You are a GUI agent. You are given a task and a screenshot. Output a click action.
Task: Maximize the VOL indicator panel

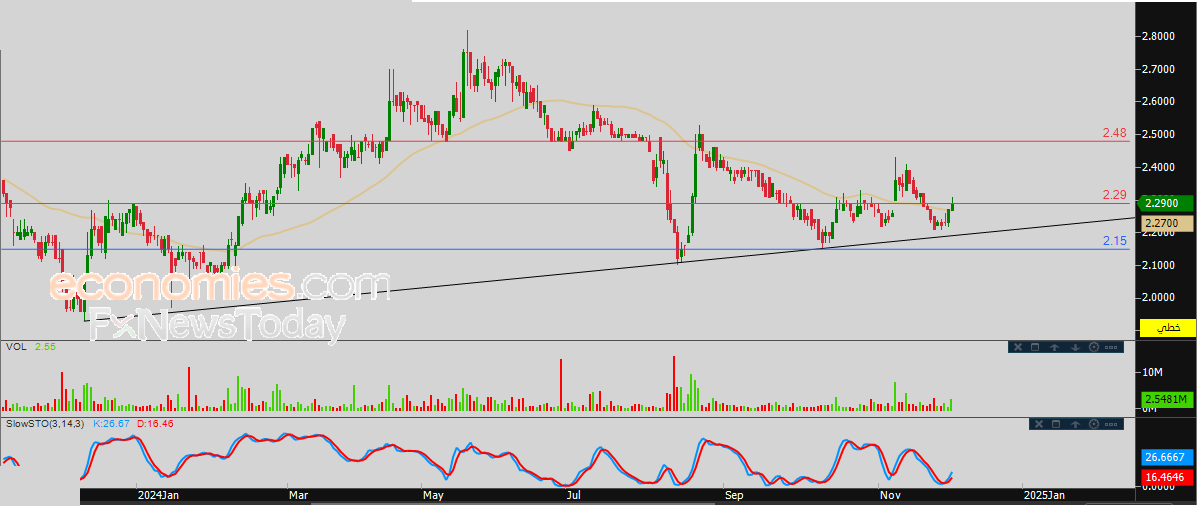(x=1035, y=347)
